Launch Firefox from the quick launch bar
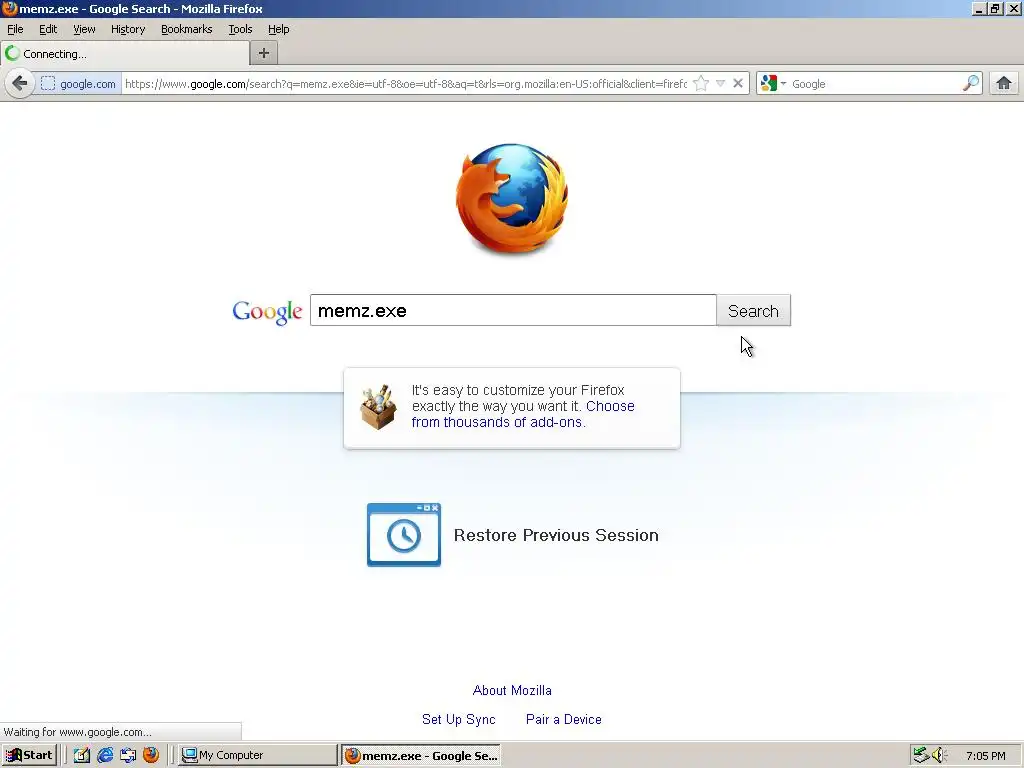The image size is (1024, 768). click(x=151, y=755)
